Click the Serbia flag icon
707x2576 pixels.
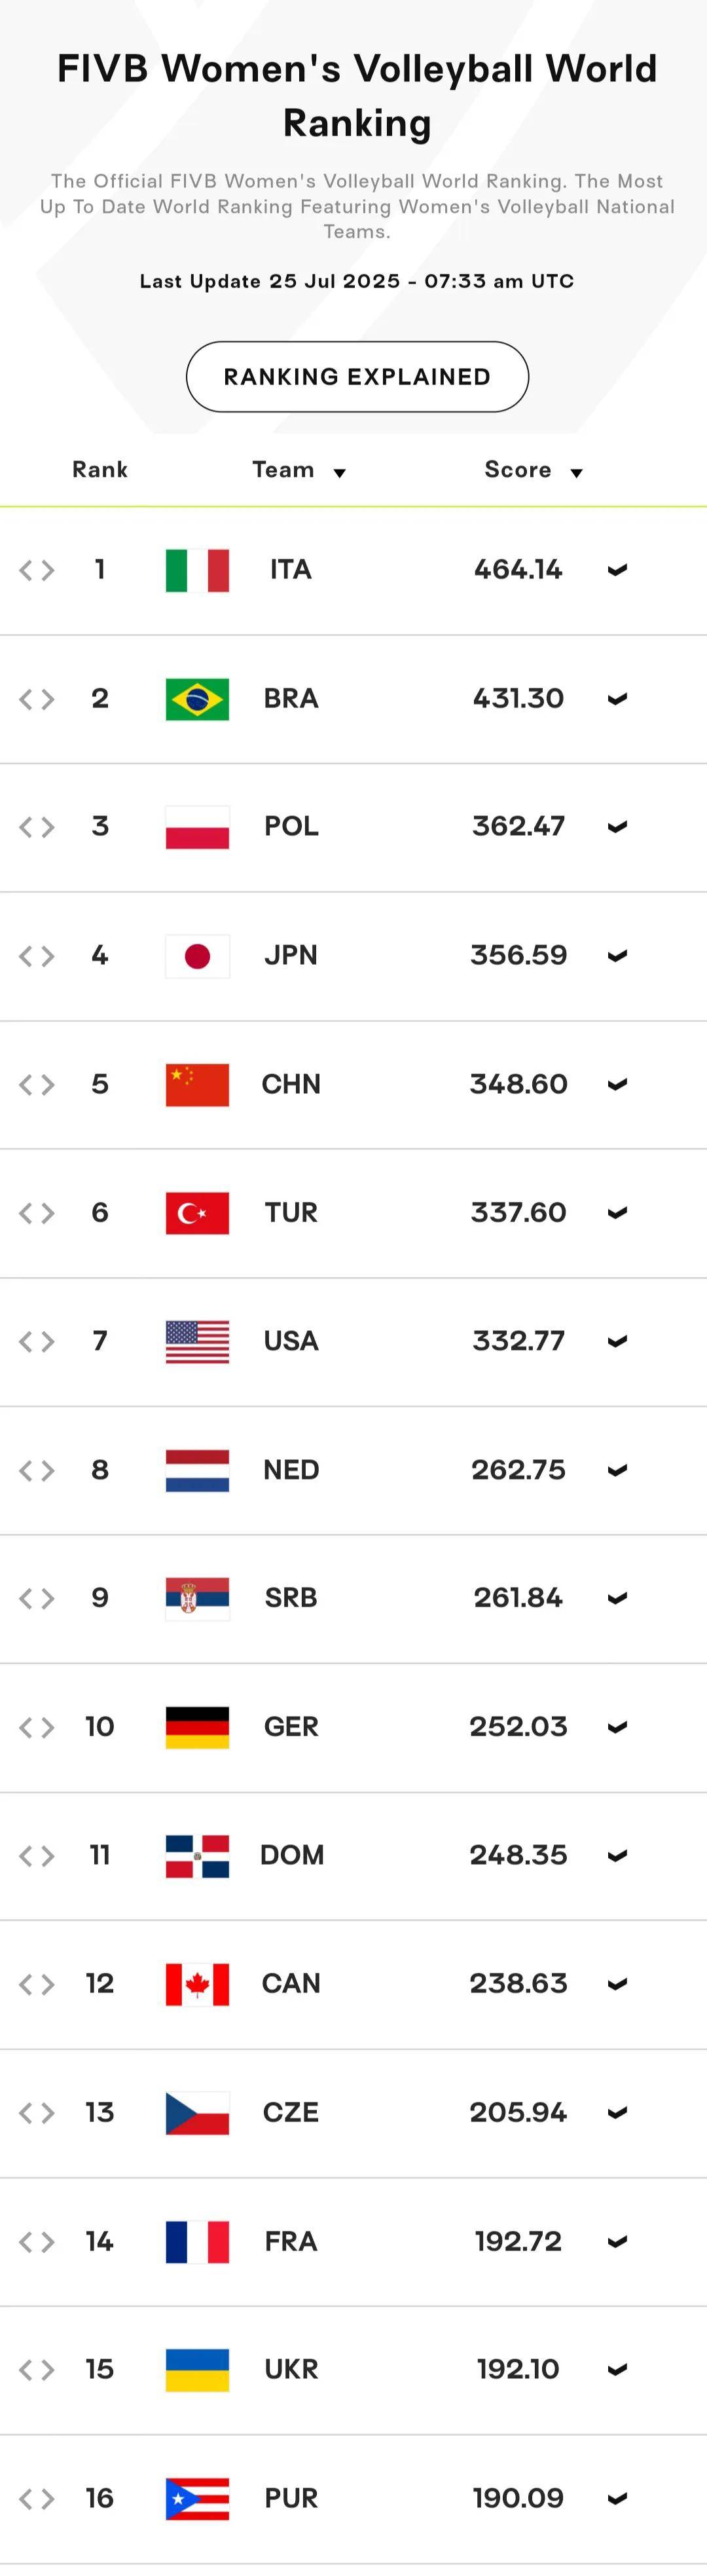click(x=197, y=1599)
